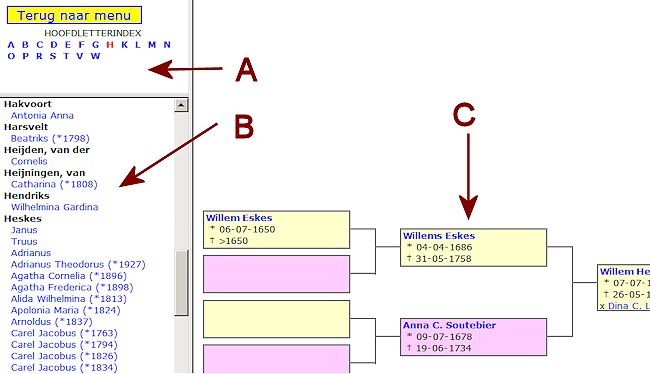
Task: Click empty pink box below Willem Eskes
Action: [x=276, y=274]
